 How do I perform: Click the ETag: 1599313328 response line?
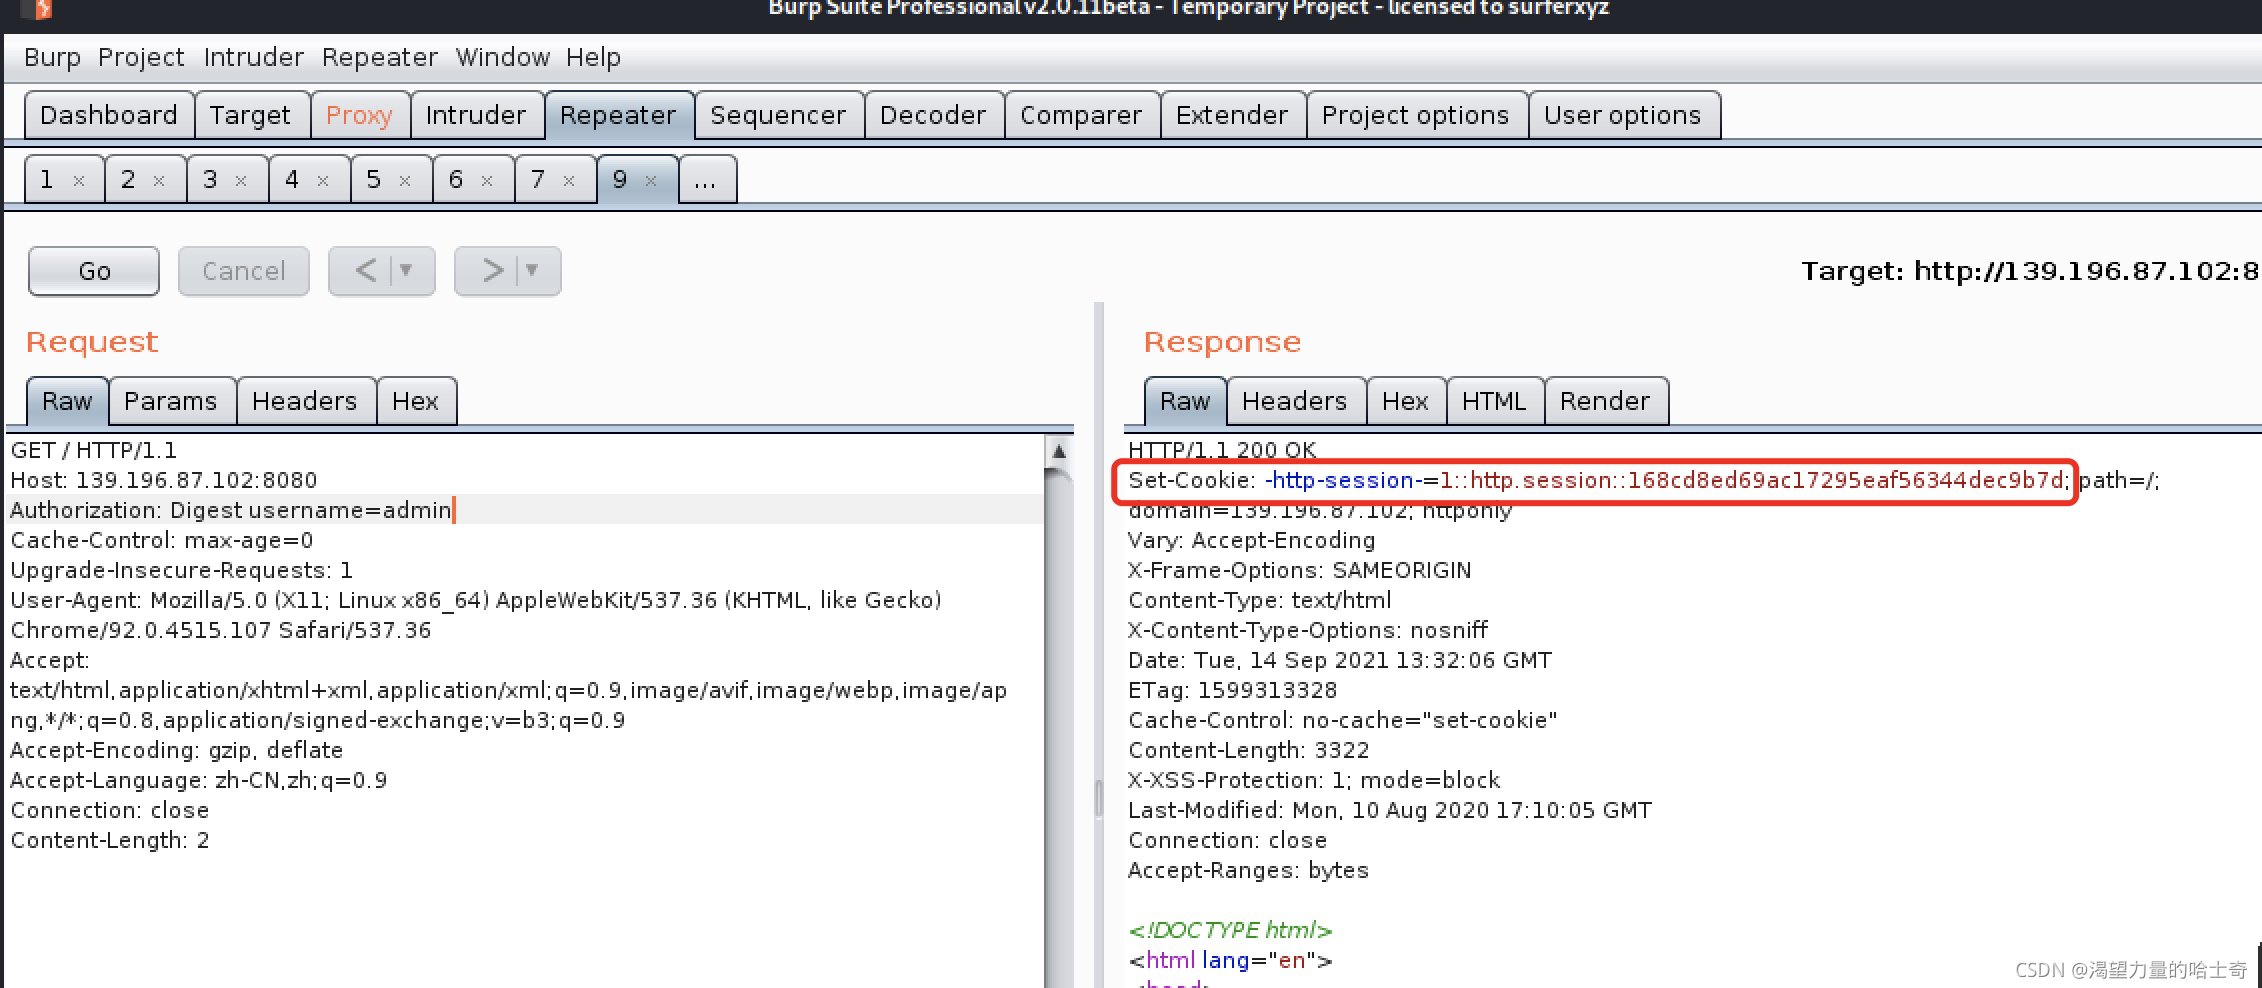pyautogui.click(x=1232, y=690)
